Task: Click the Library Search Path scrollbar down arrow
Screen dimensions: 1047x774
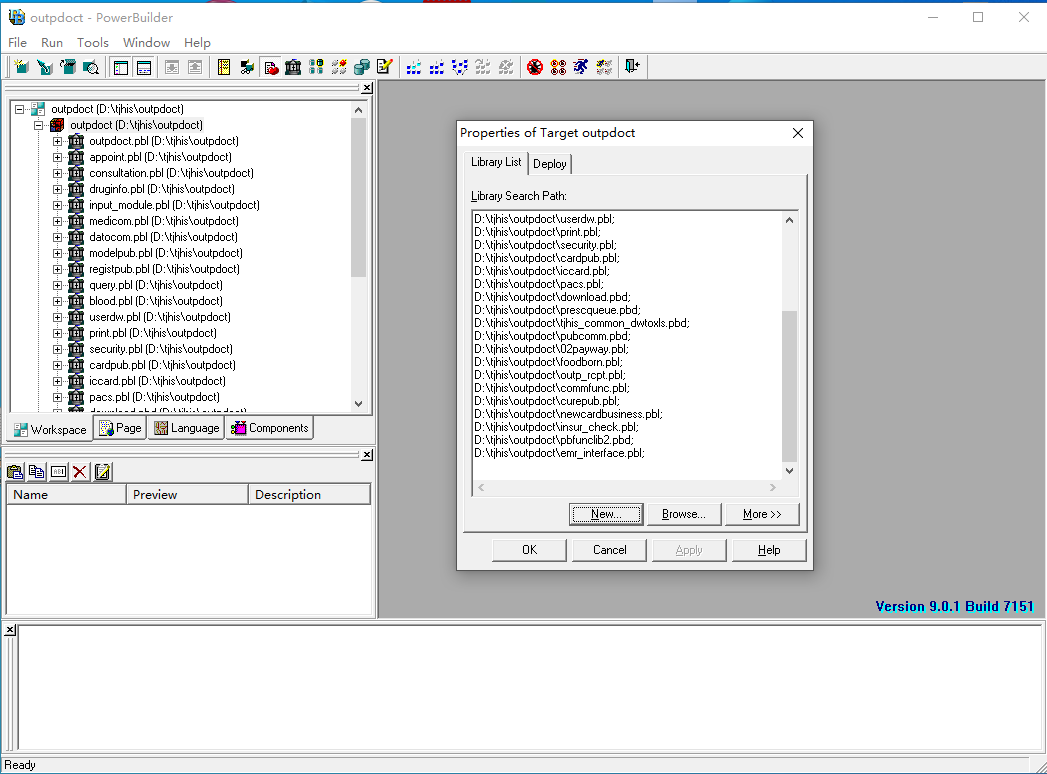Action: [x=789, y=471]
